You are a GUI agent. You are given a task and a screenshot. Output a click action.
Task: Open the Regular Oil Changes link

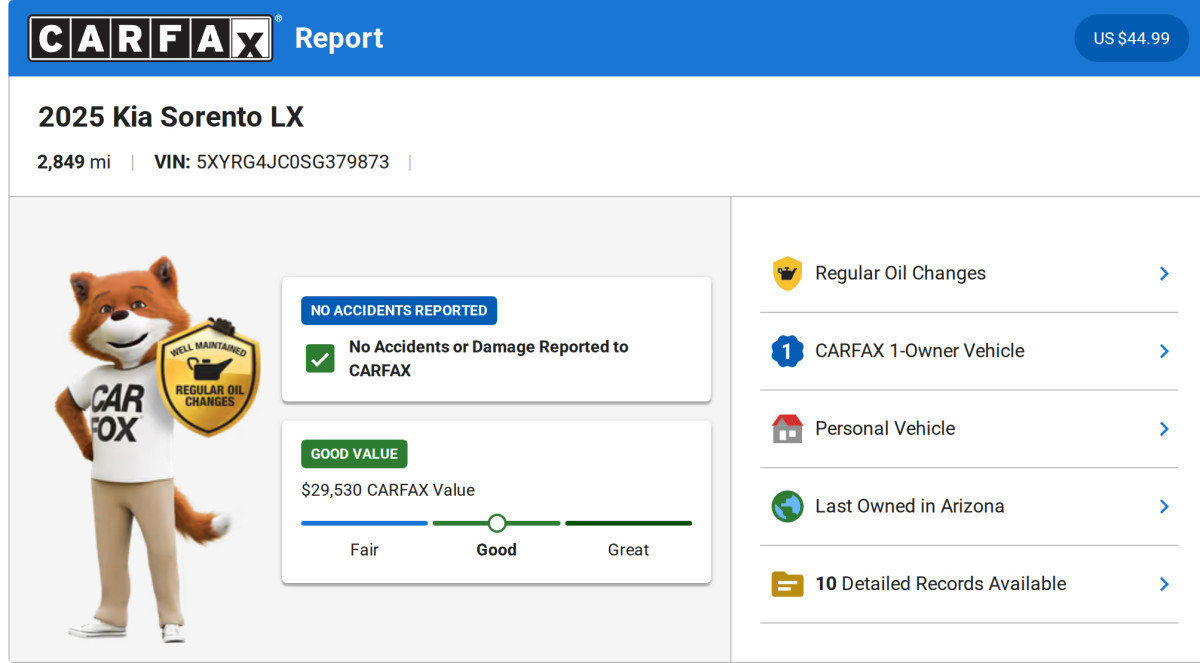(x=969, y=273)
